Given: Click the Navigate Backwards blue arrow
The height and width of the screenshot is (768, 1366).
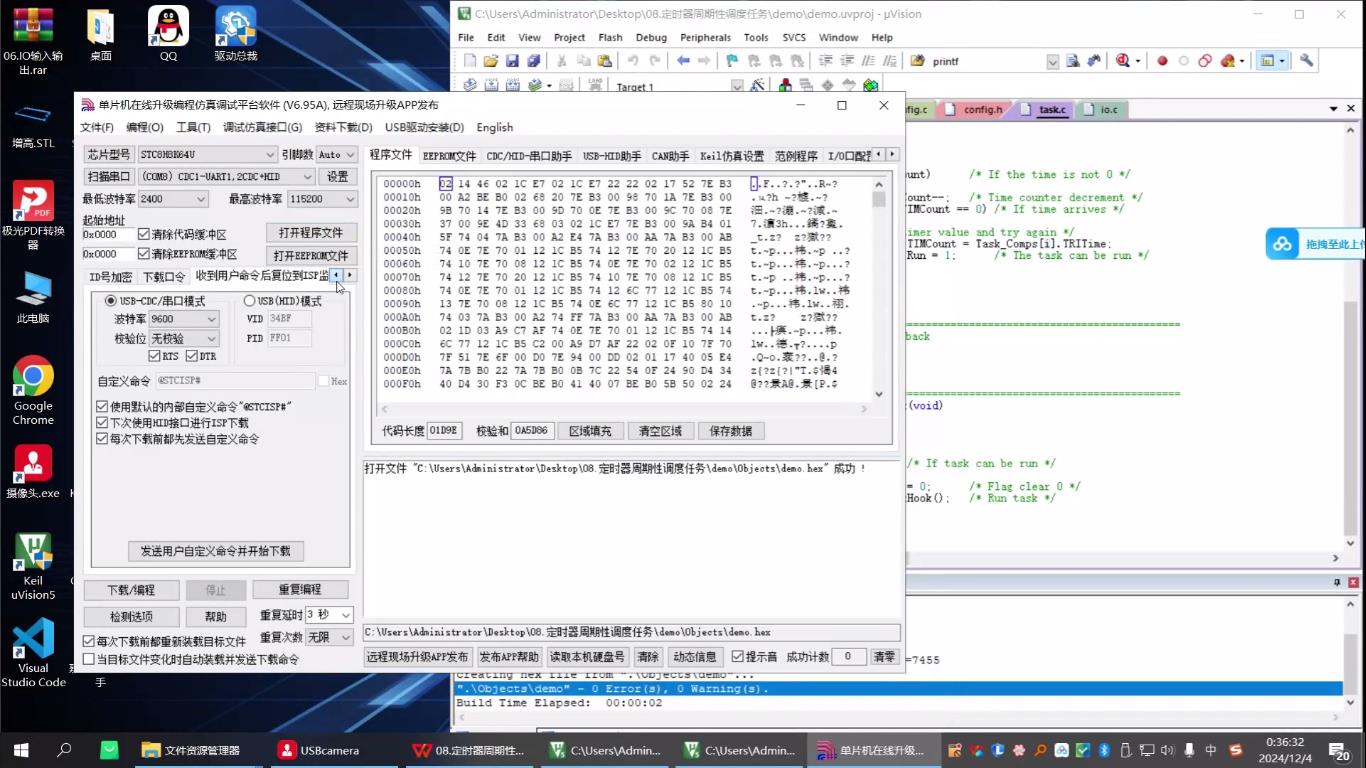Looking at the screenshot, I should pos(683,61).
